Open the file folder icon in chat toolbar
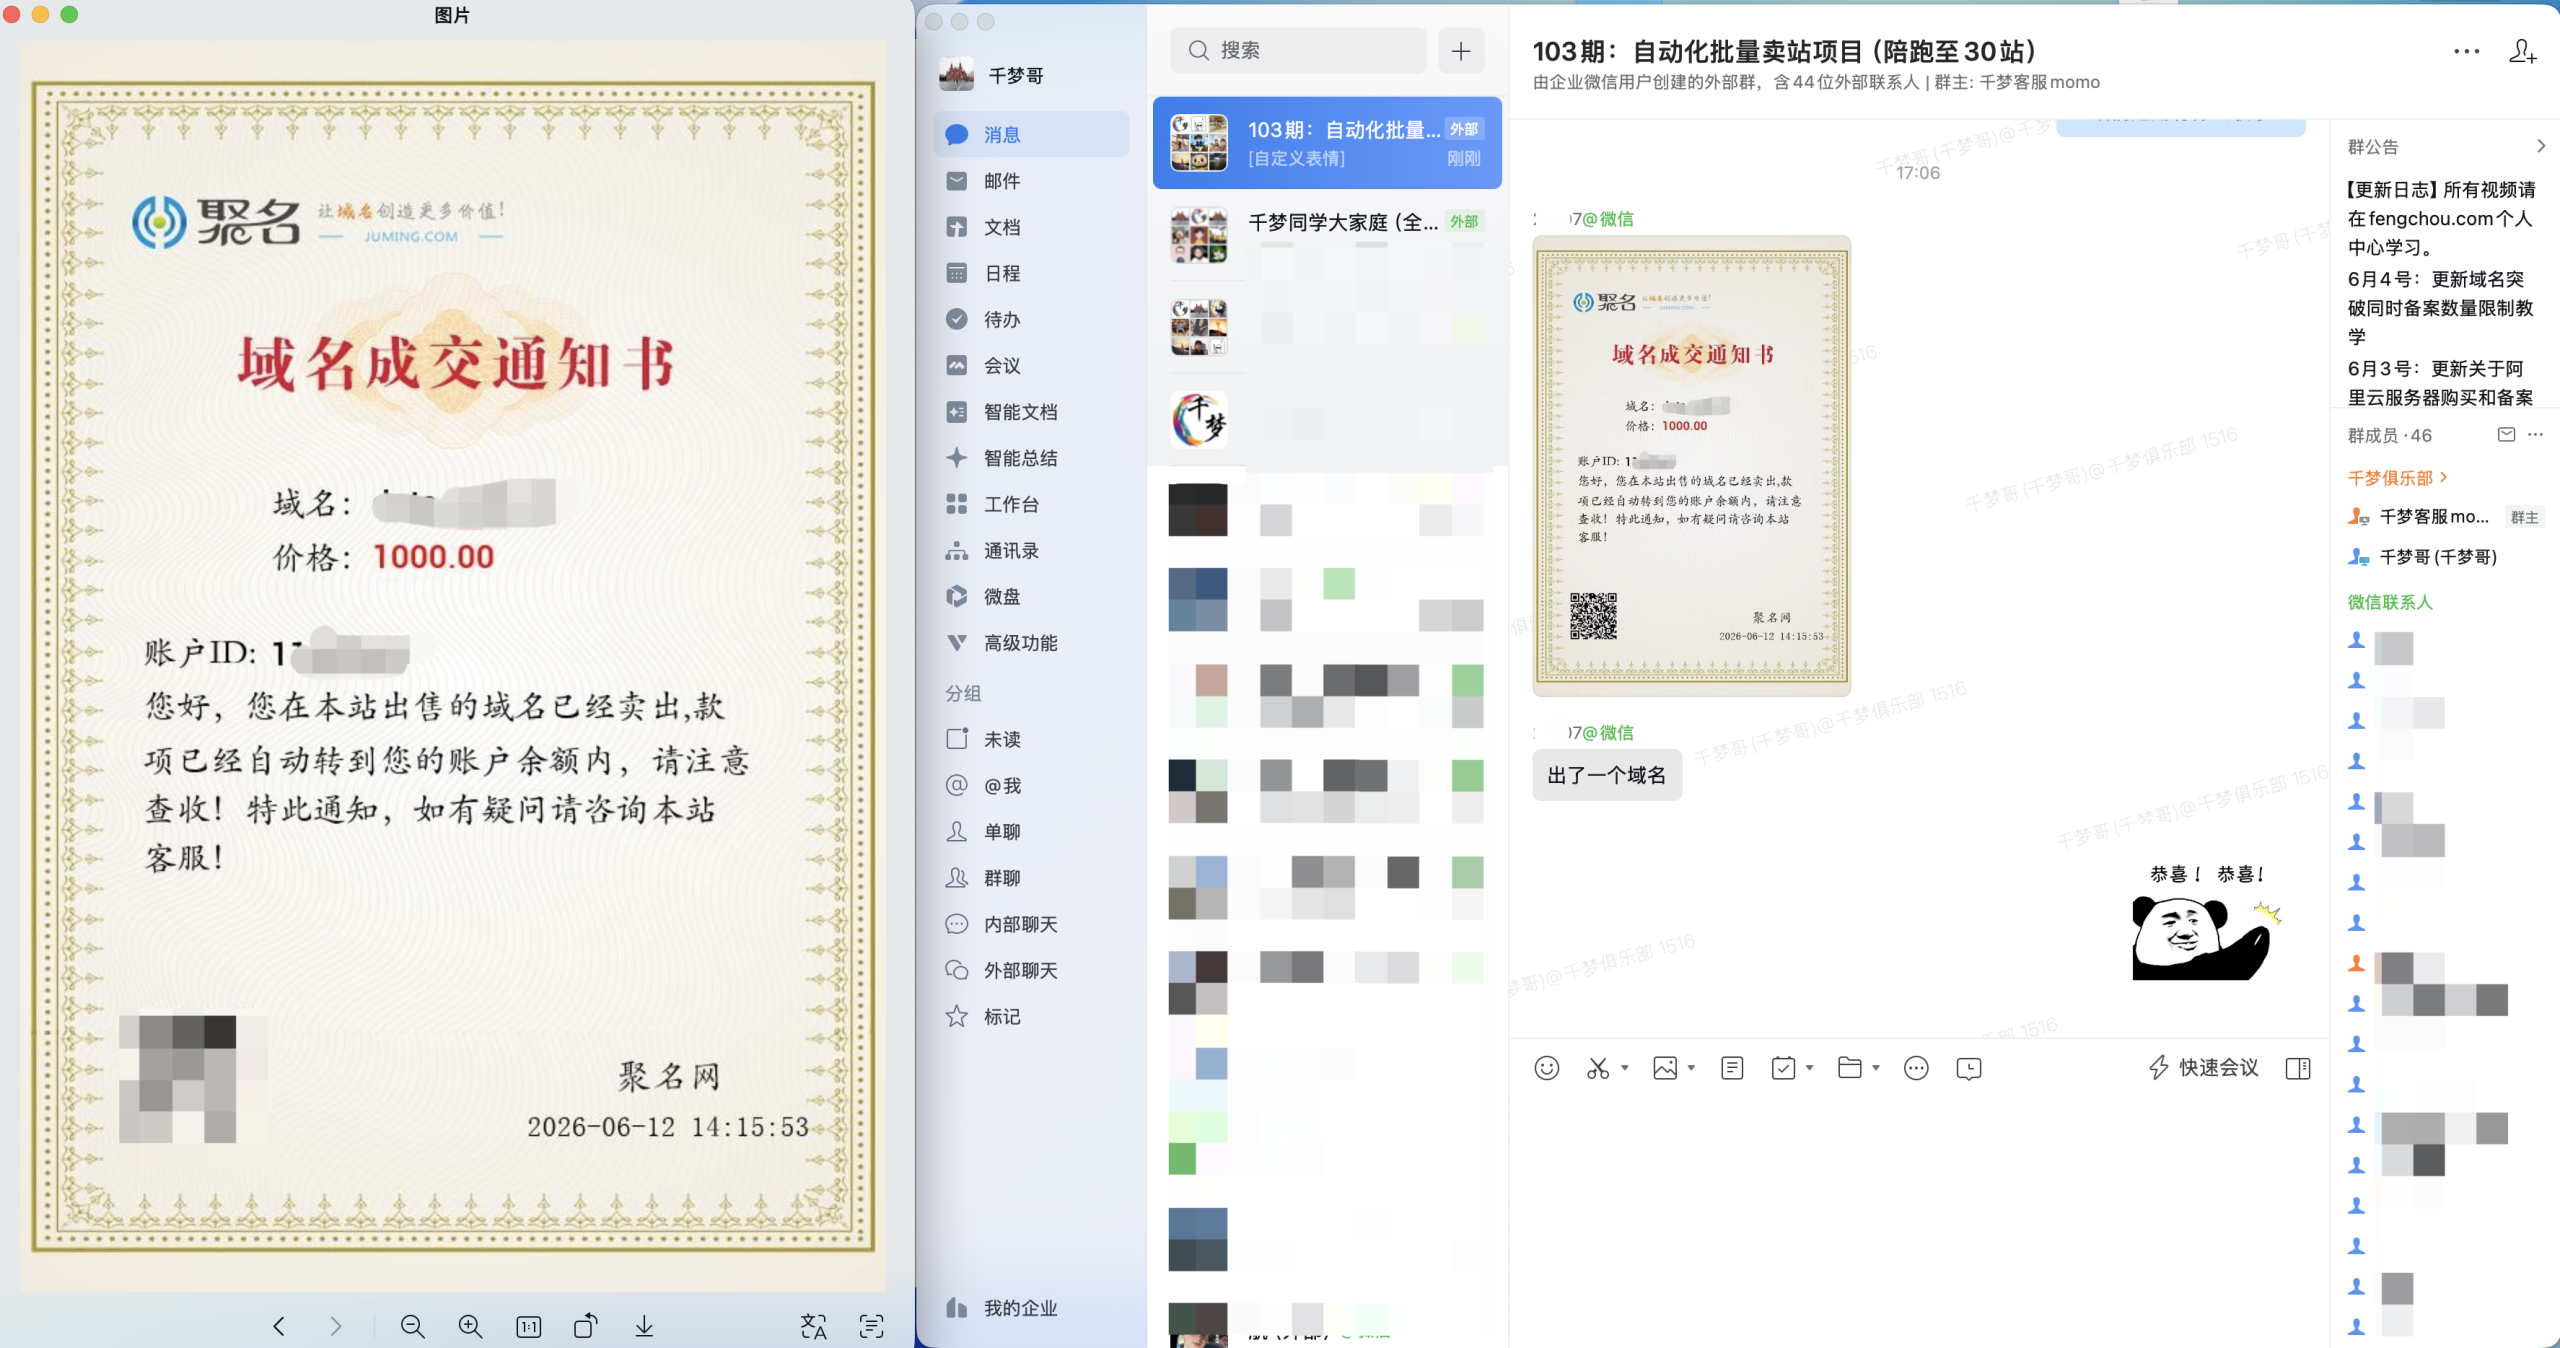This screenshot has width=2560, height=1348. coord(1850,1068)
